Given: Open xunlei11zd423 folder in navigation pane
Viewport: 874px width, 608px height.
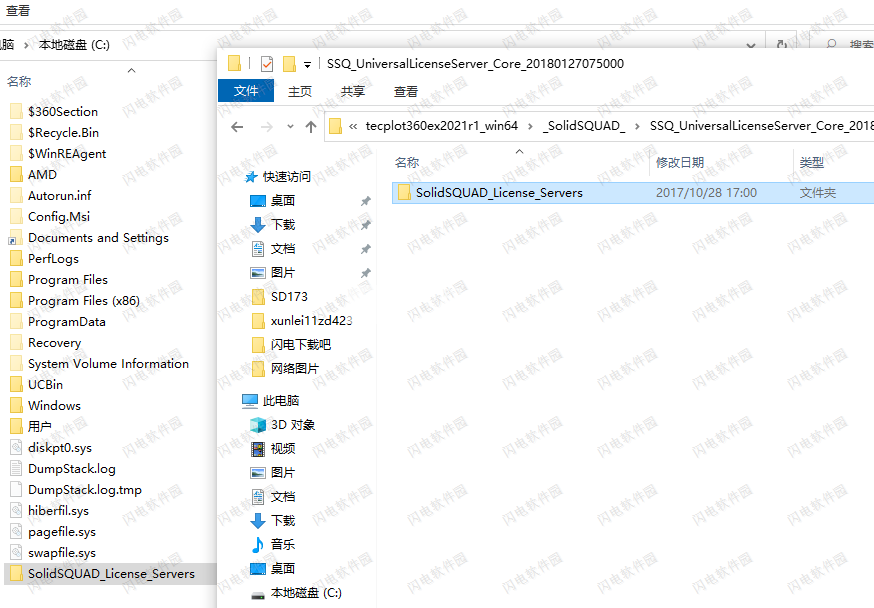Looking at the screenshot, I should coord(302,320).
